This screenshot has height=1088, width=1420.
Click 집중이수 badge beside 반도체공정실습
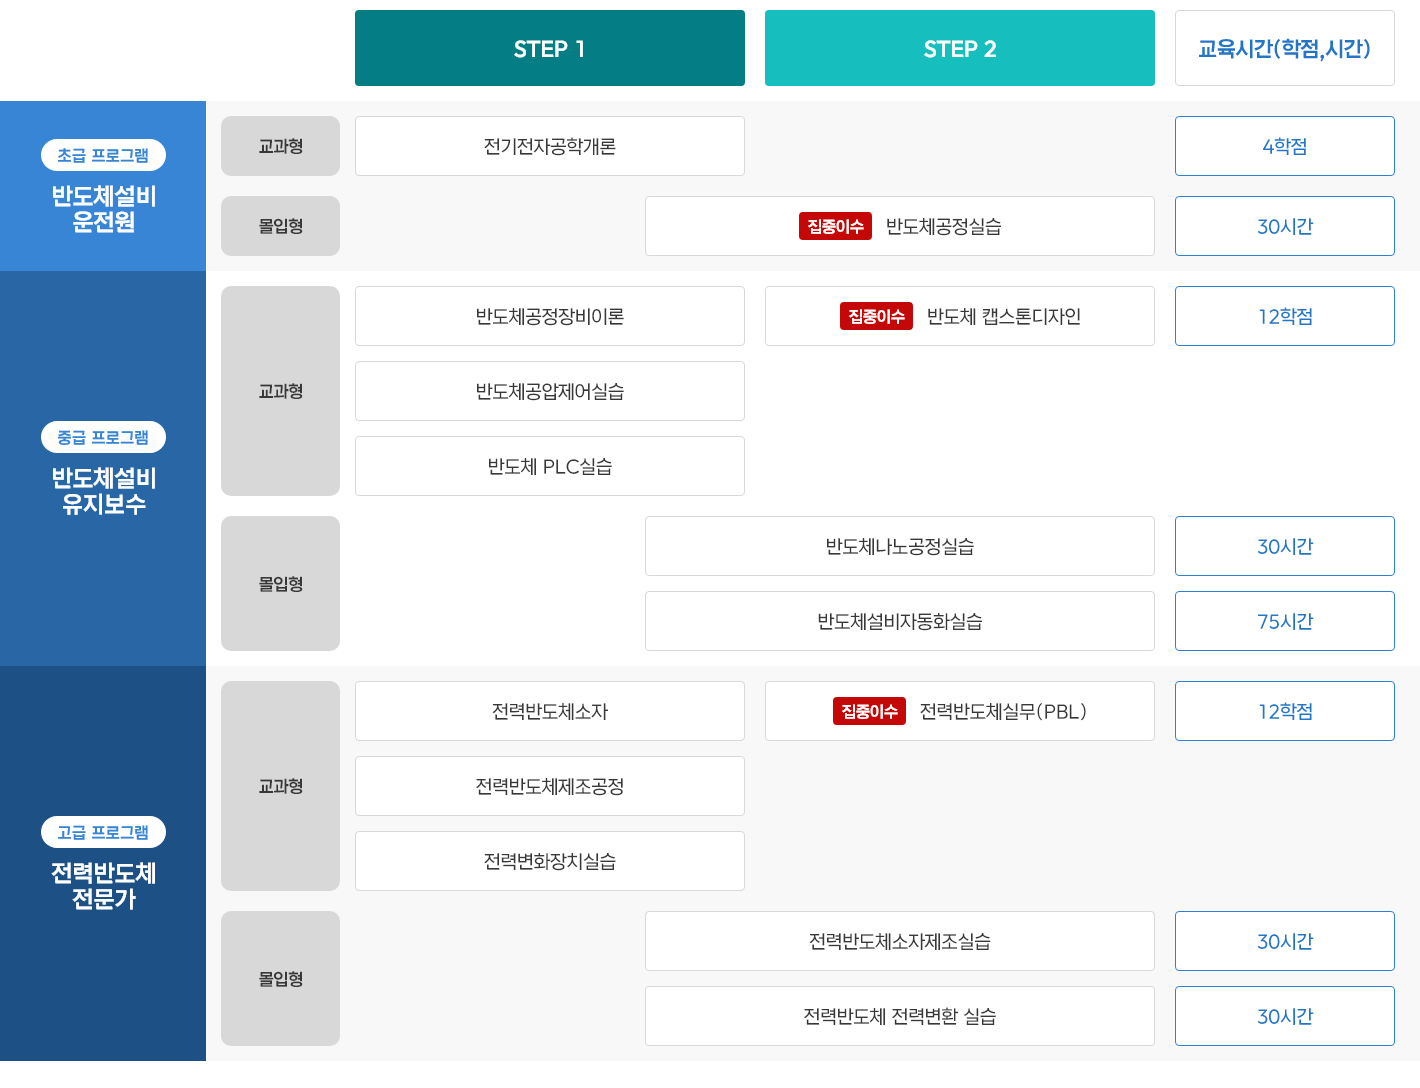pyautogui.click(x=835, y=226)
